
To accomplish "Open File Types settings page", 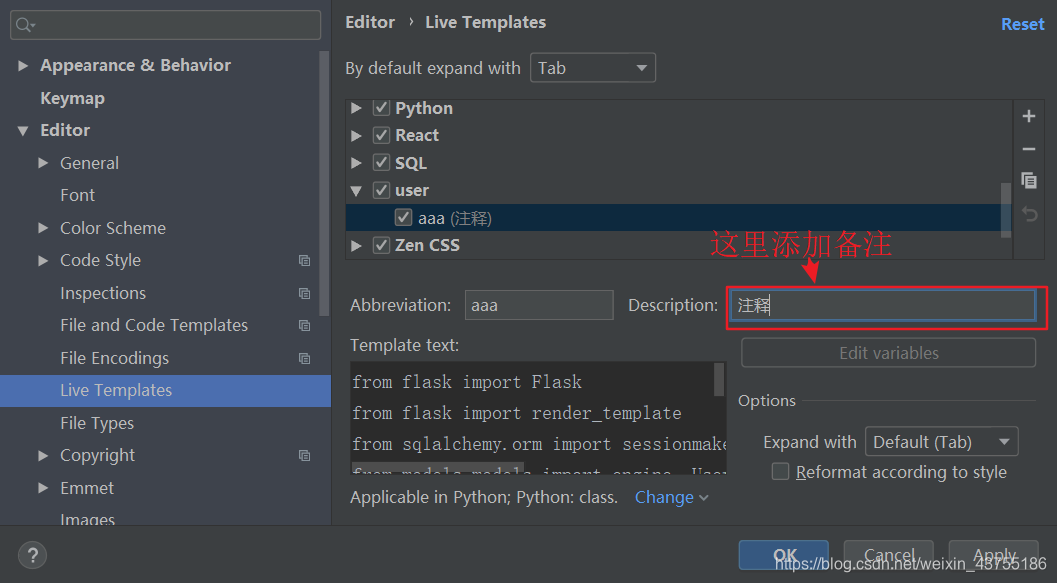I will 97,423.
